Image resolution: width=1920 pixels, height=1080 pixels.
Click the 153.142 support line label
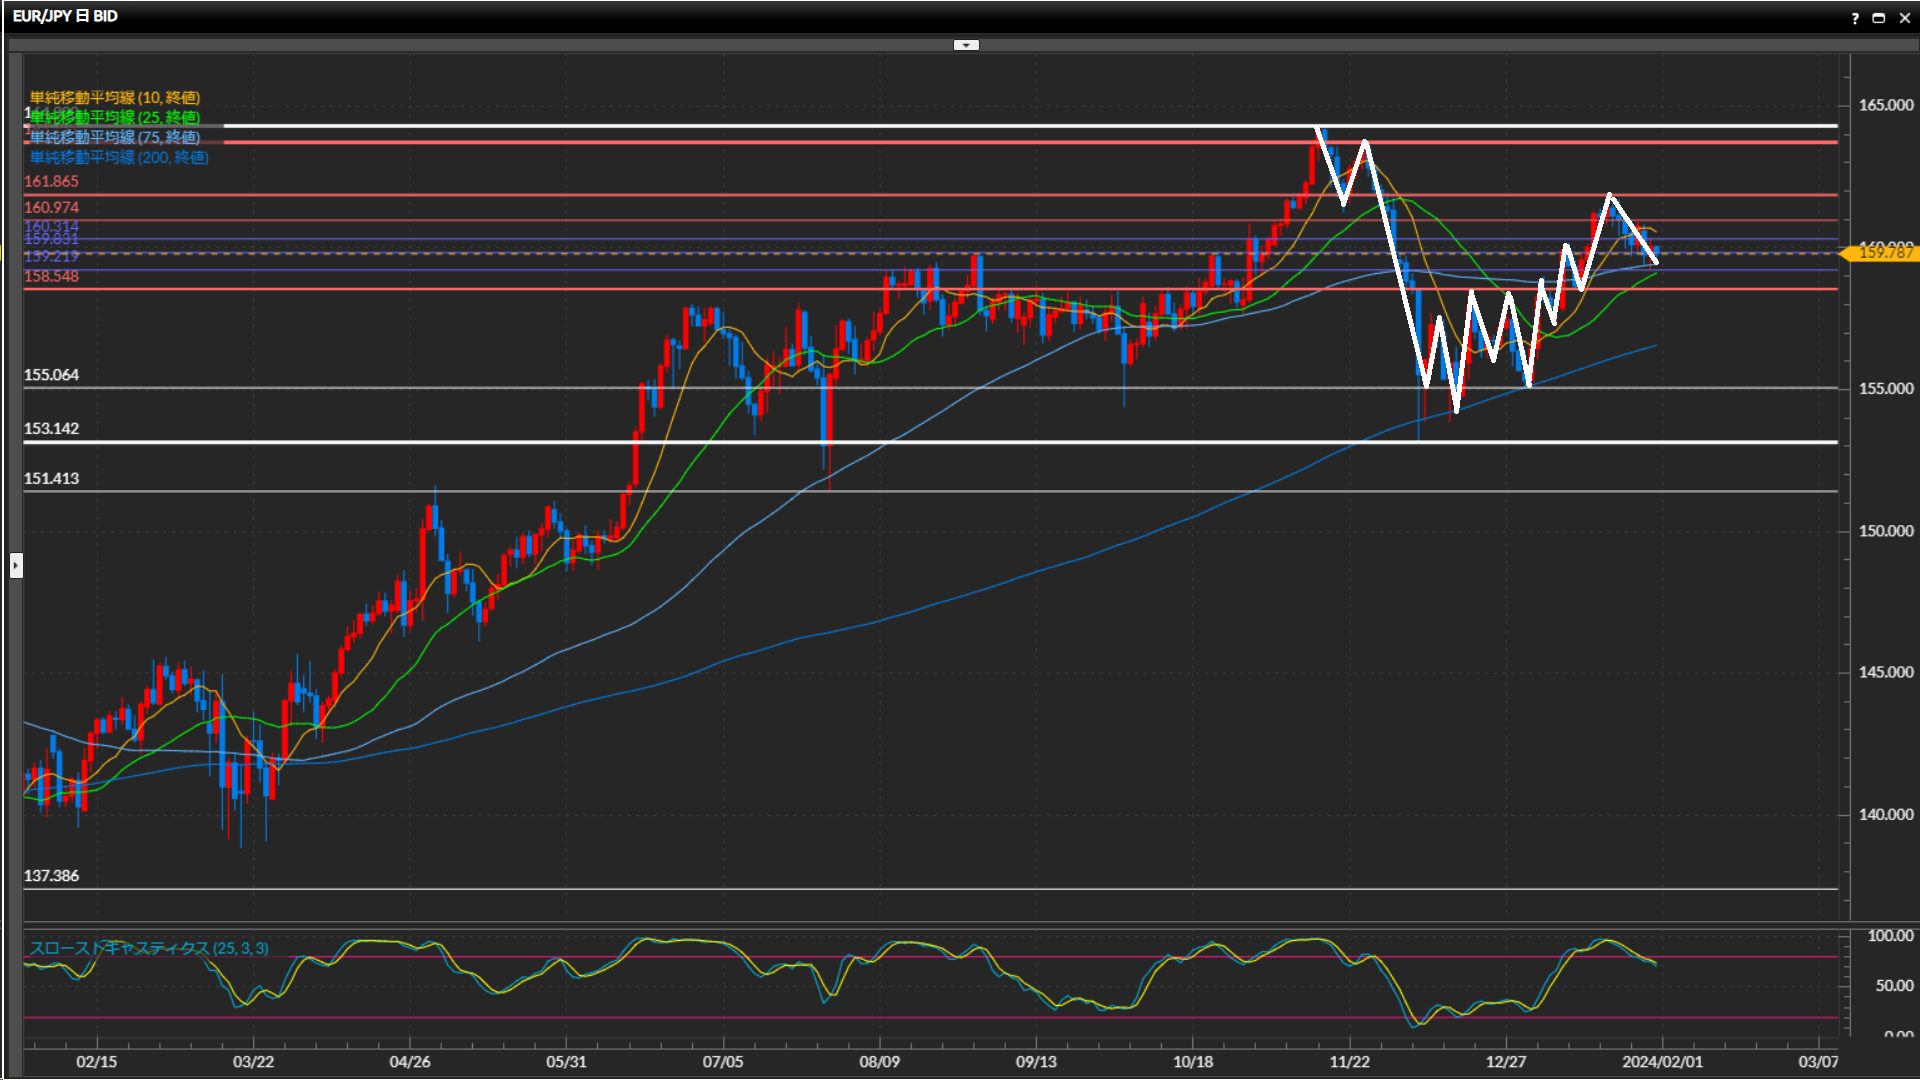coord(51,428)
